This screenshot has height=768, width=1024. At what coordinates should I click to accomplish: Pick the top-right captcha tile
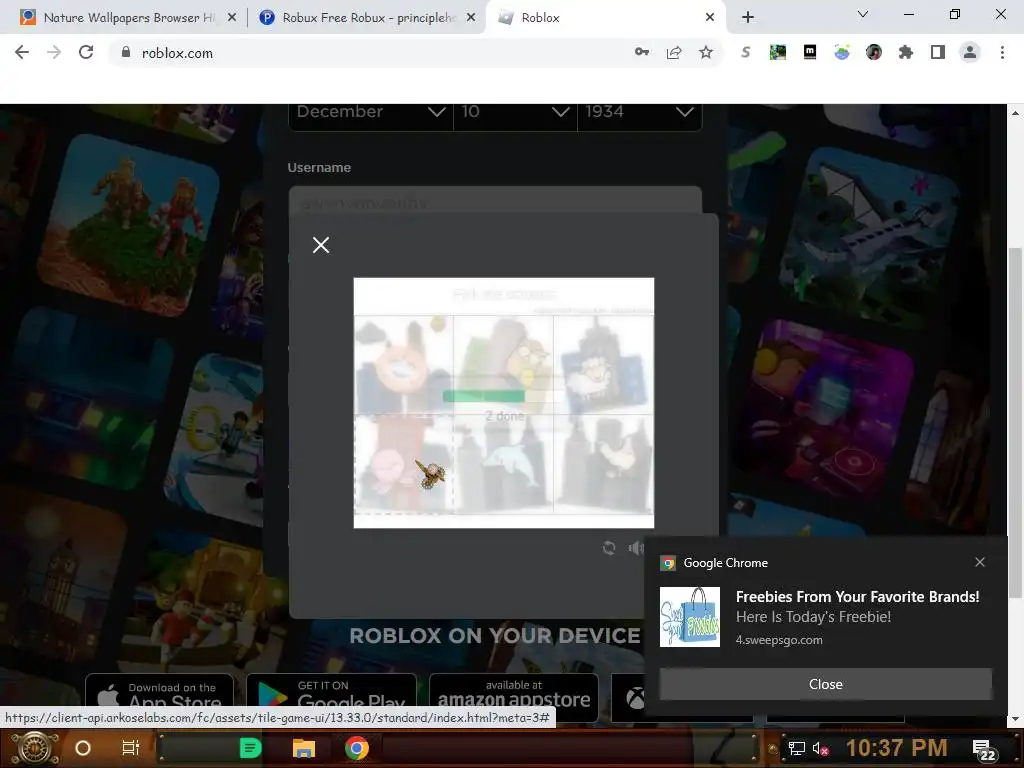click(603, 364)
